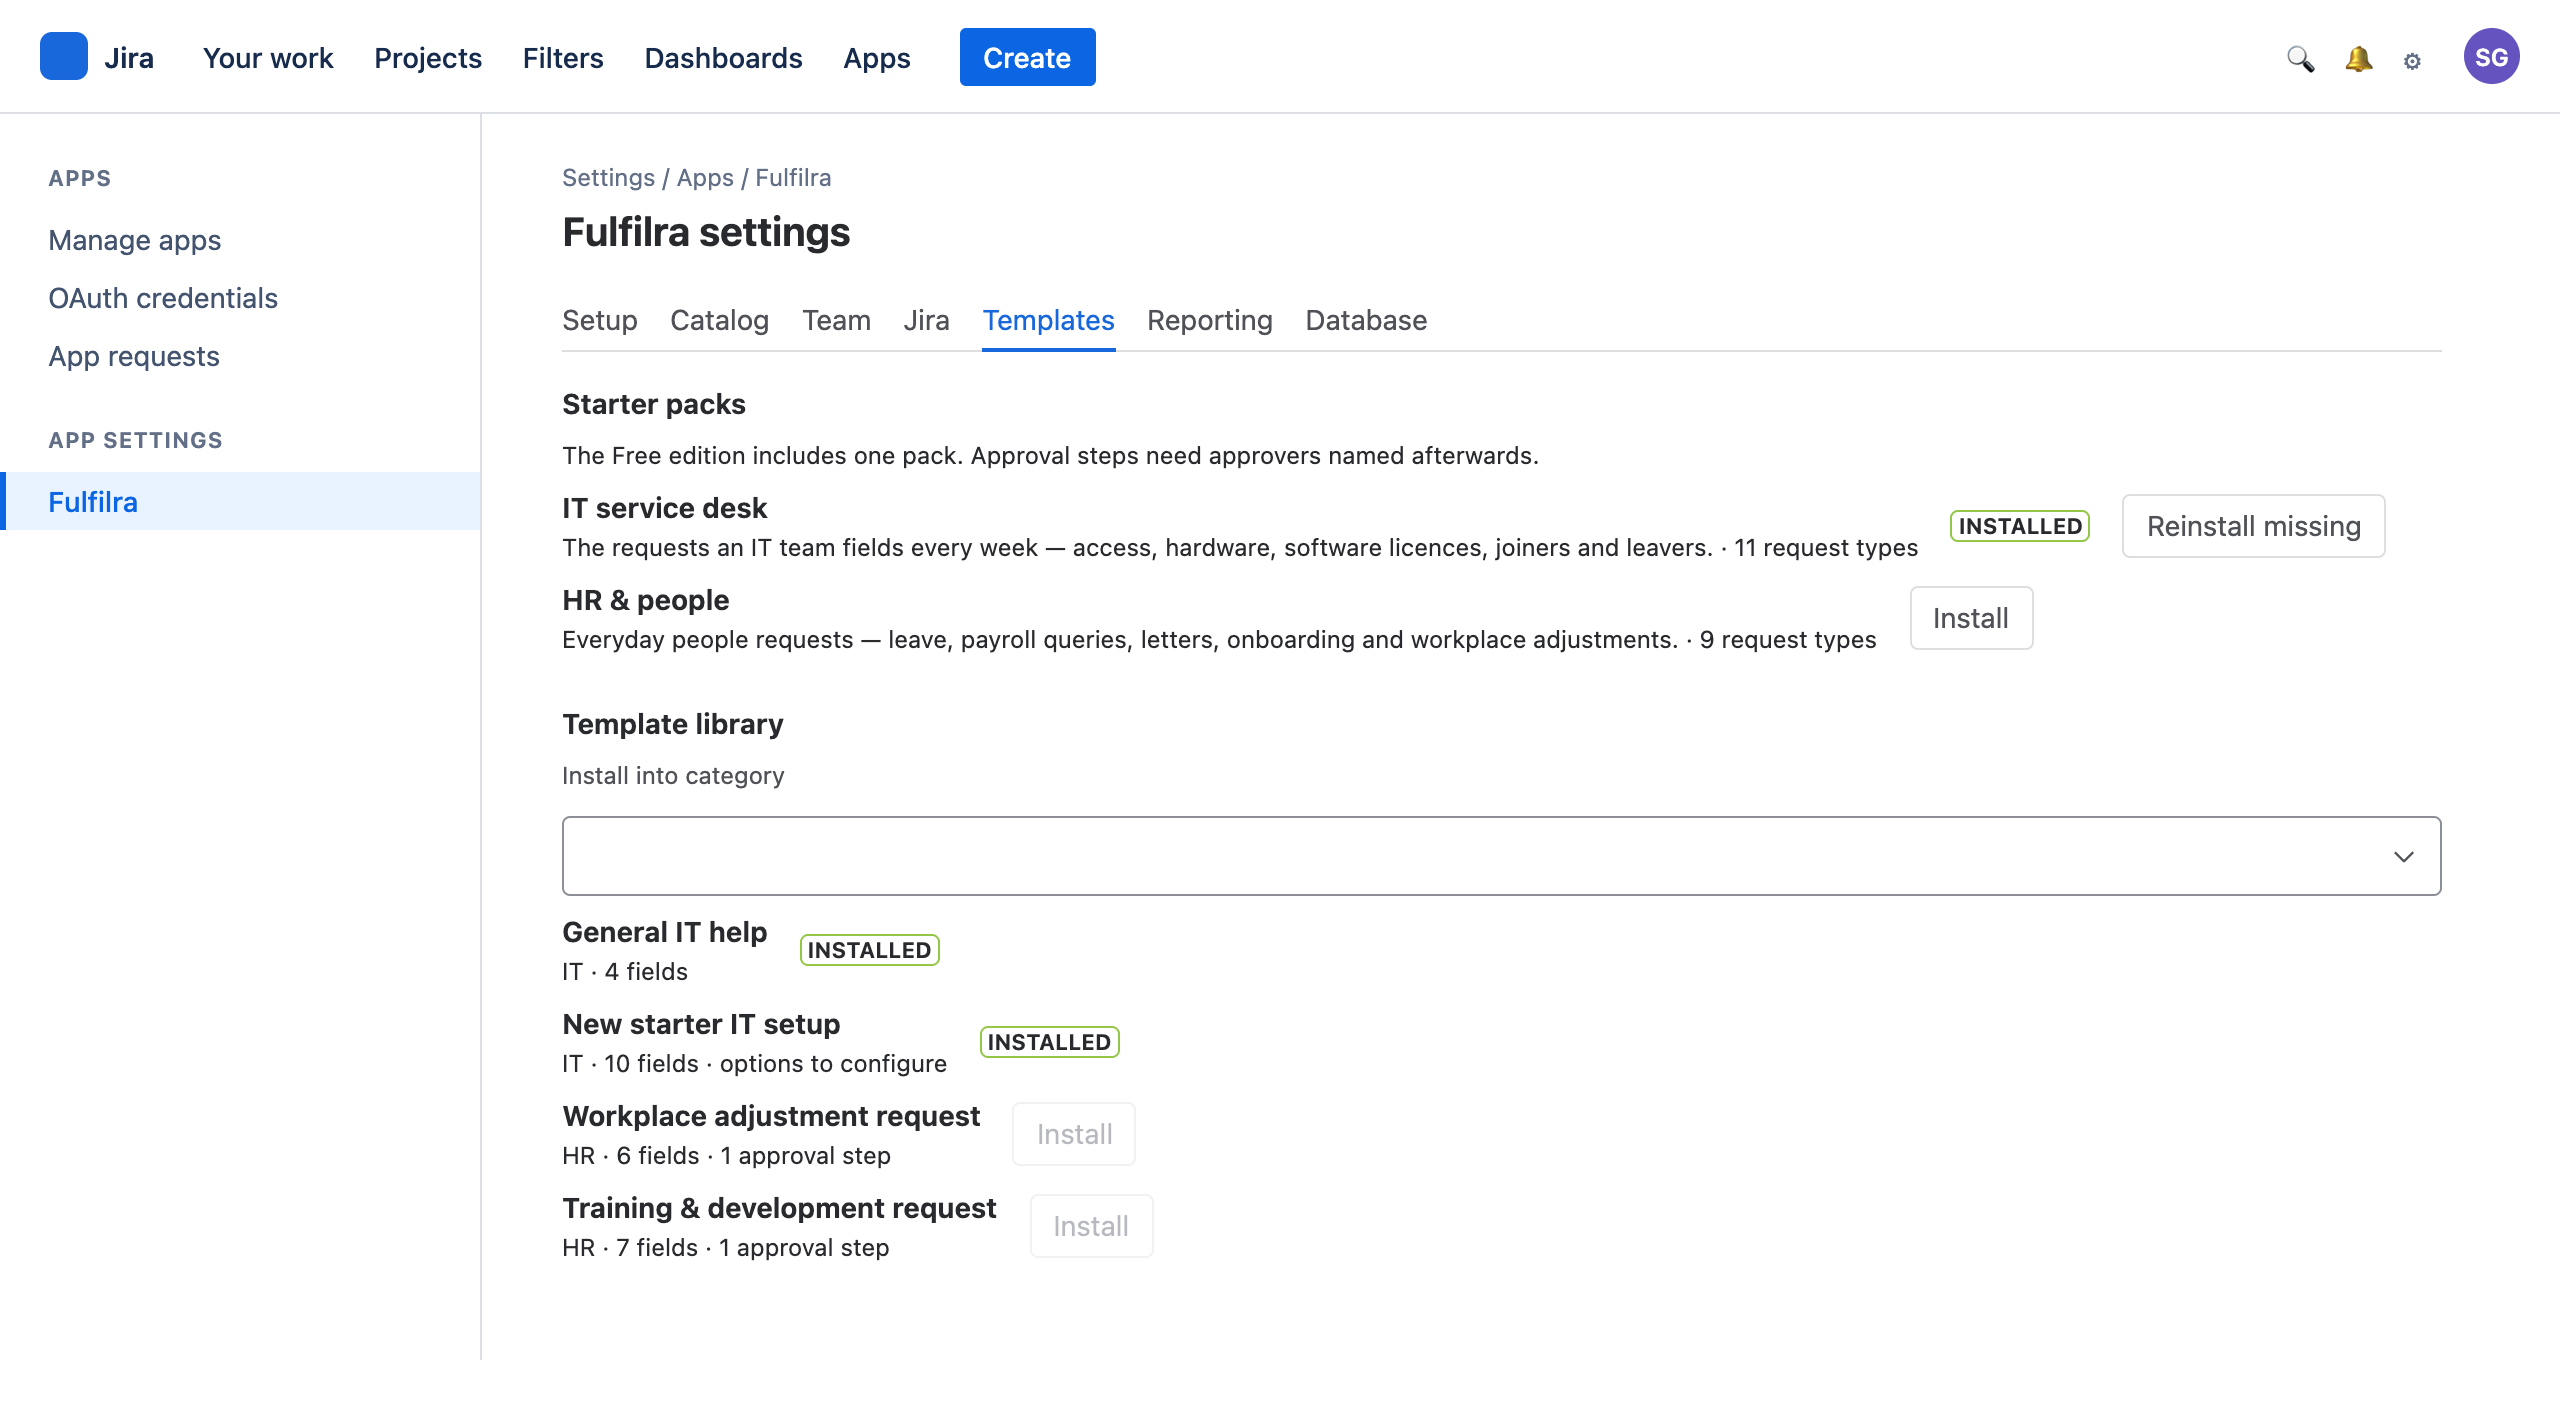Click the General IT help template title
Screen dimensions: 2560x1408
(664, 932)
